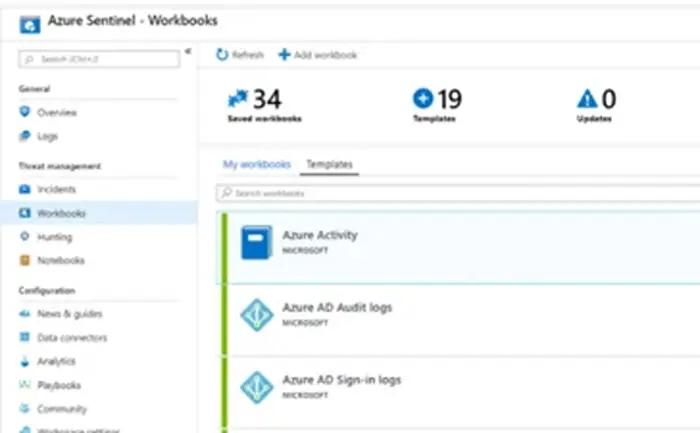The width and height of the screenshot is (700, 433).
Task: Click the Threat management section heading
Action: pyautogui.click(x=60, y=166)
